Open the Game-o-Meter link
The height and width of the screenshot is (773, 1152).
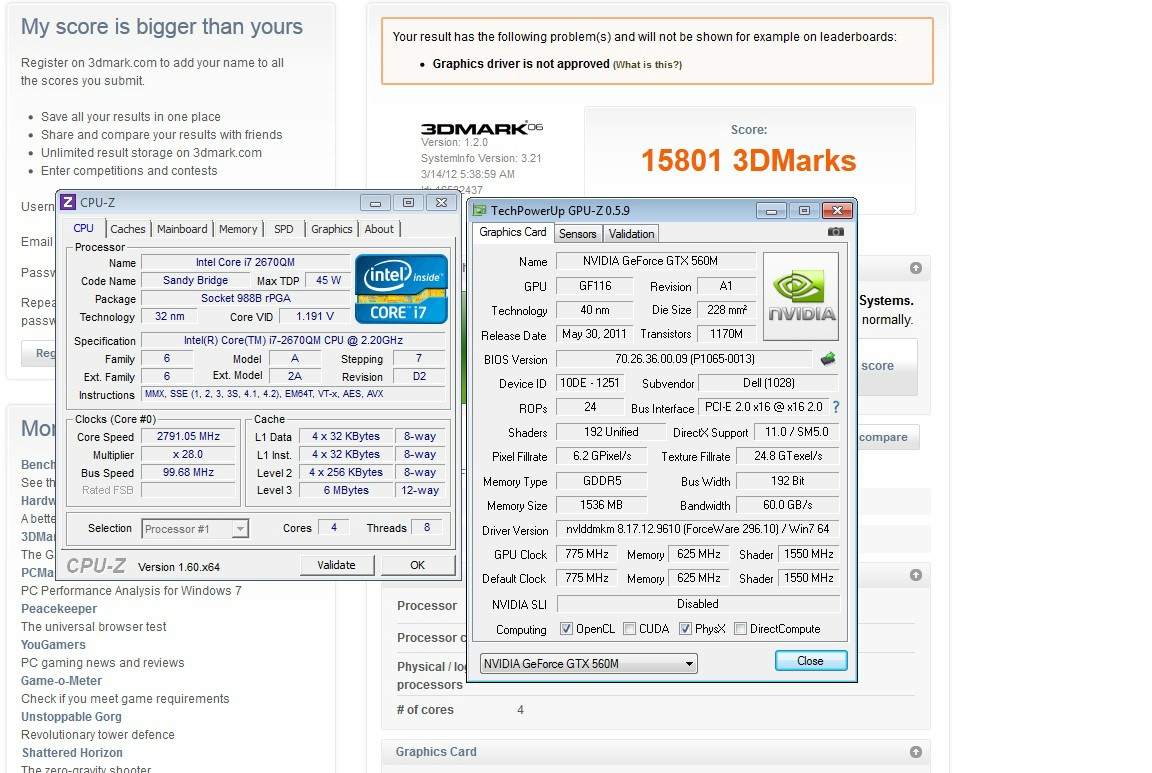(62, 680)
